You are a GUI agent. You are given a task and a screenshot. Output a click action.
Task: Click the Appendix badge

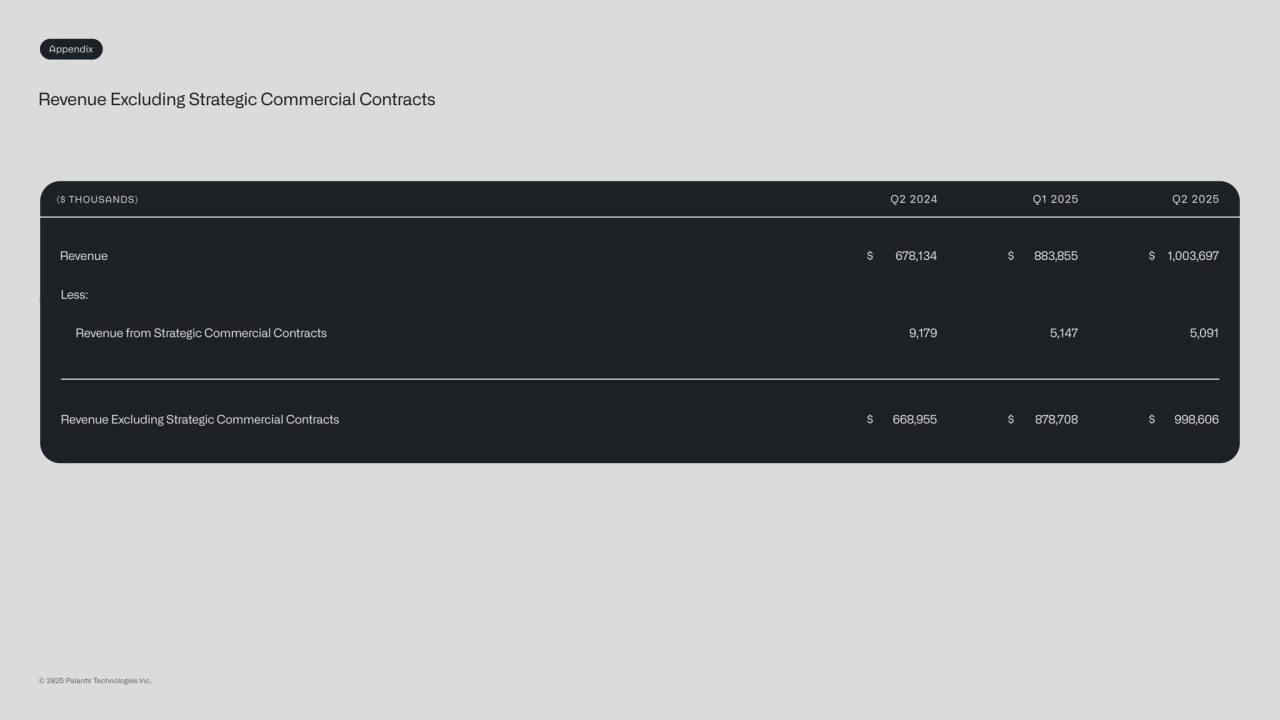click(x=71, y=49)
